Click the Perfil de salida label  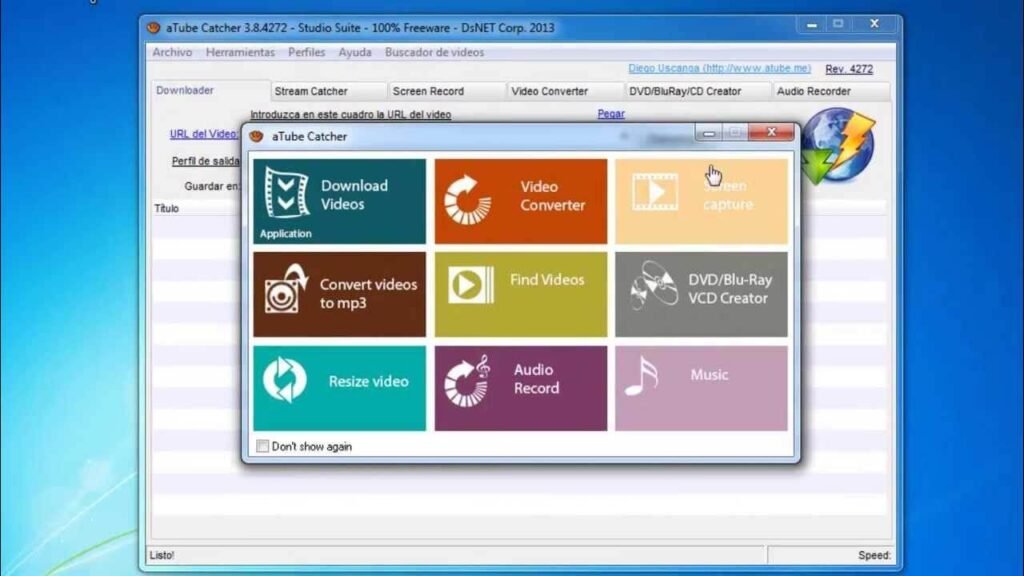(x=206, y=161)
